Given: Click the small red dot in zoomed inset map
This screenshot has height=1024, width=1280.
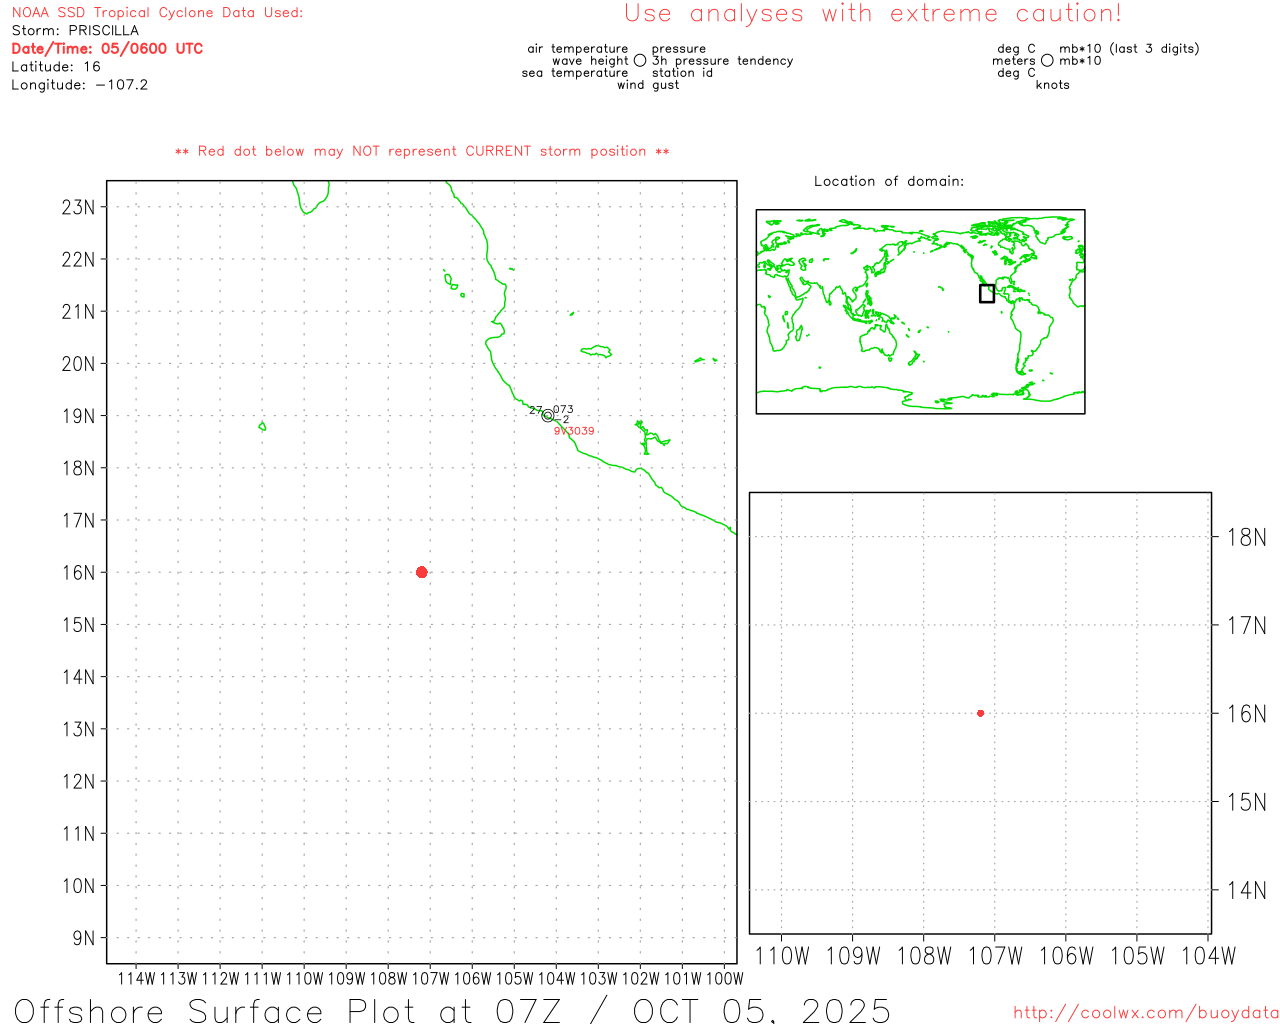Looking at the screenshot, I should pos(980,713).
